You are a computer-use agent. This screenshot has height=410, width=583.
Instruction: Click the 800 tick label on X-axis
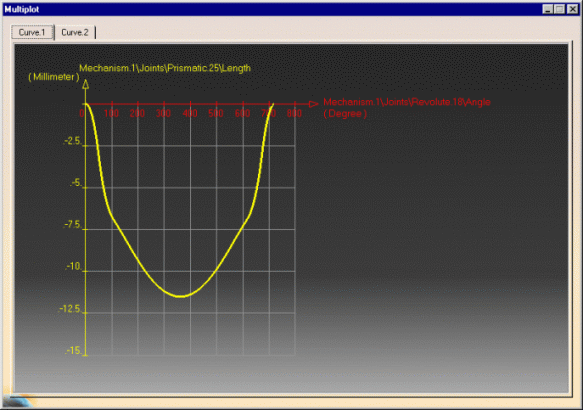click(294, 113)
